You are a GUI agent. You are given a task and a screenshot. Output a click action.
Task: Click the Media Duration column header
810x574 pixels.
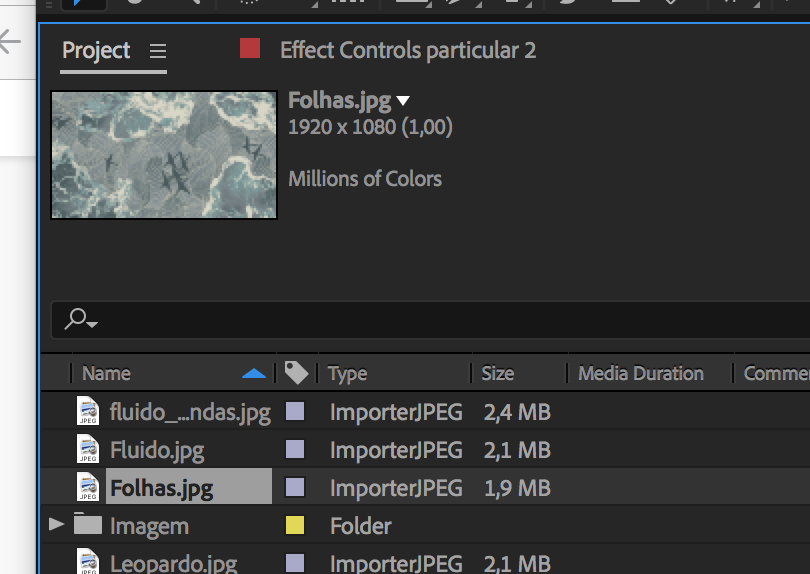pyautogui.click(x=641, y=373)
